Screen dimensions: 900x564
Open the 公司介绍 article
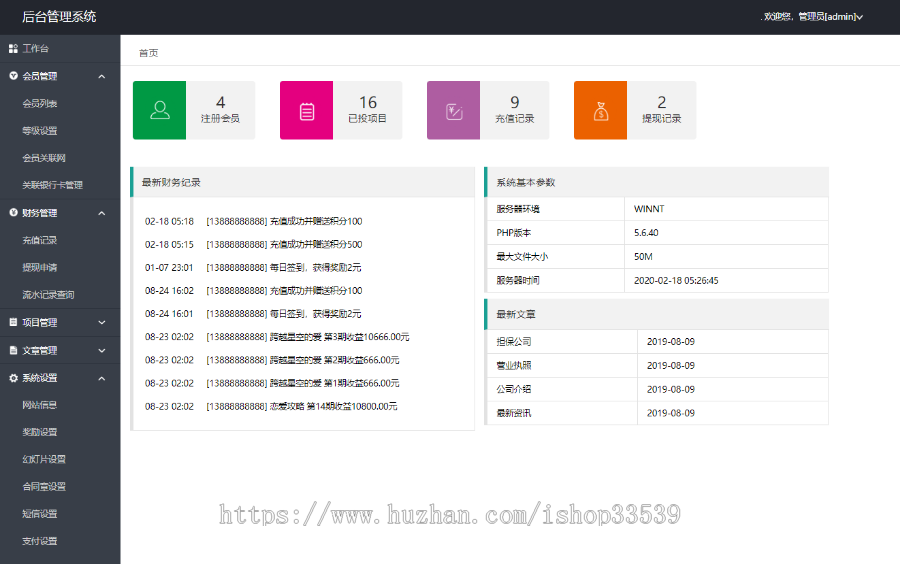514,389
